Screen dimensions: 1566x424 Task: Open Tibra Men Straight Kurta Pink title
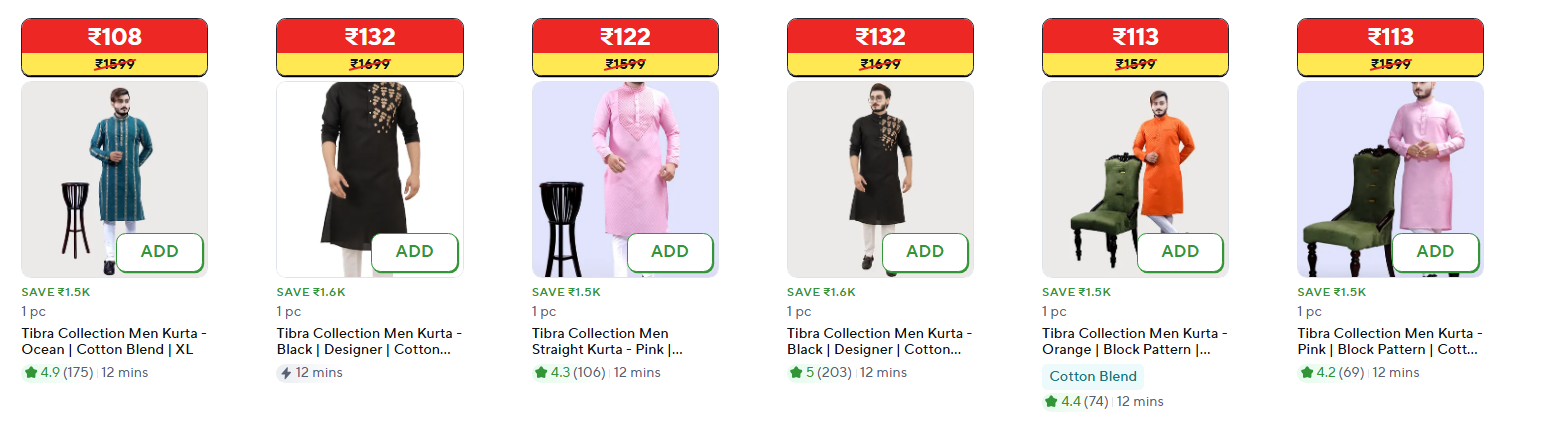click(608, 341)
